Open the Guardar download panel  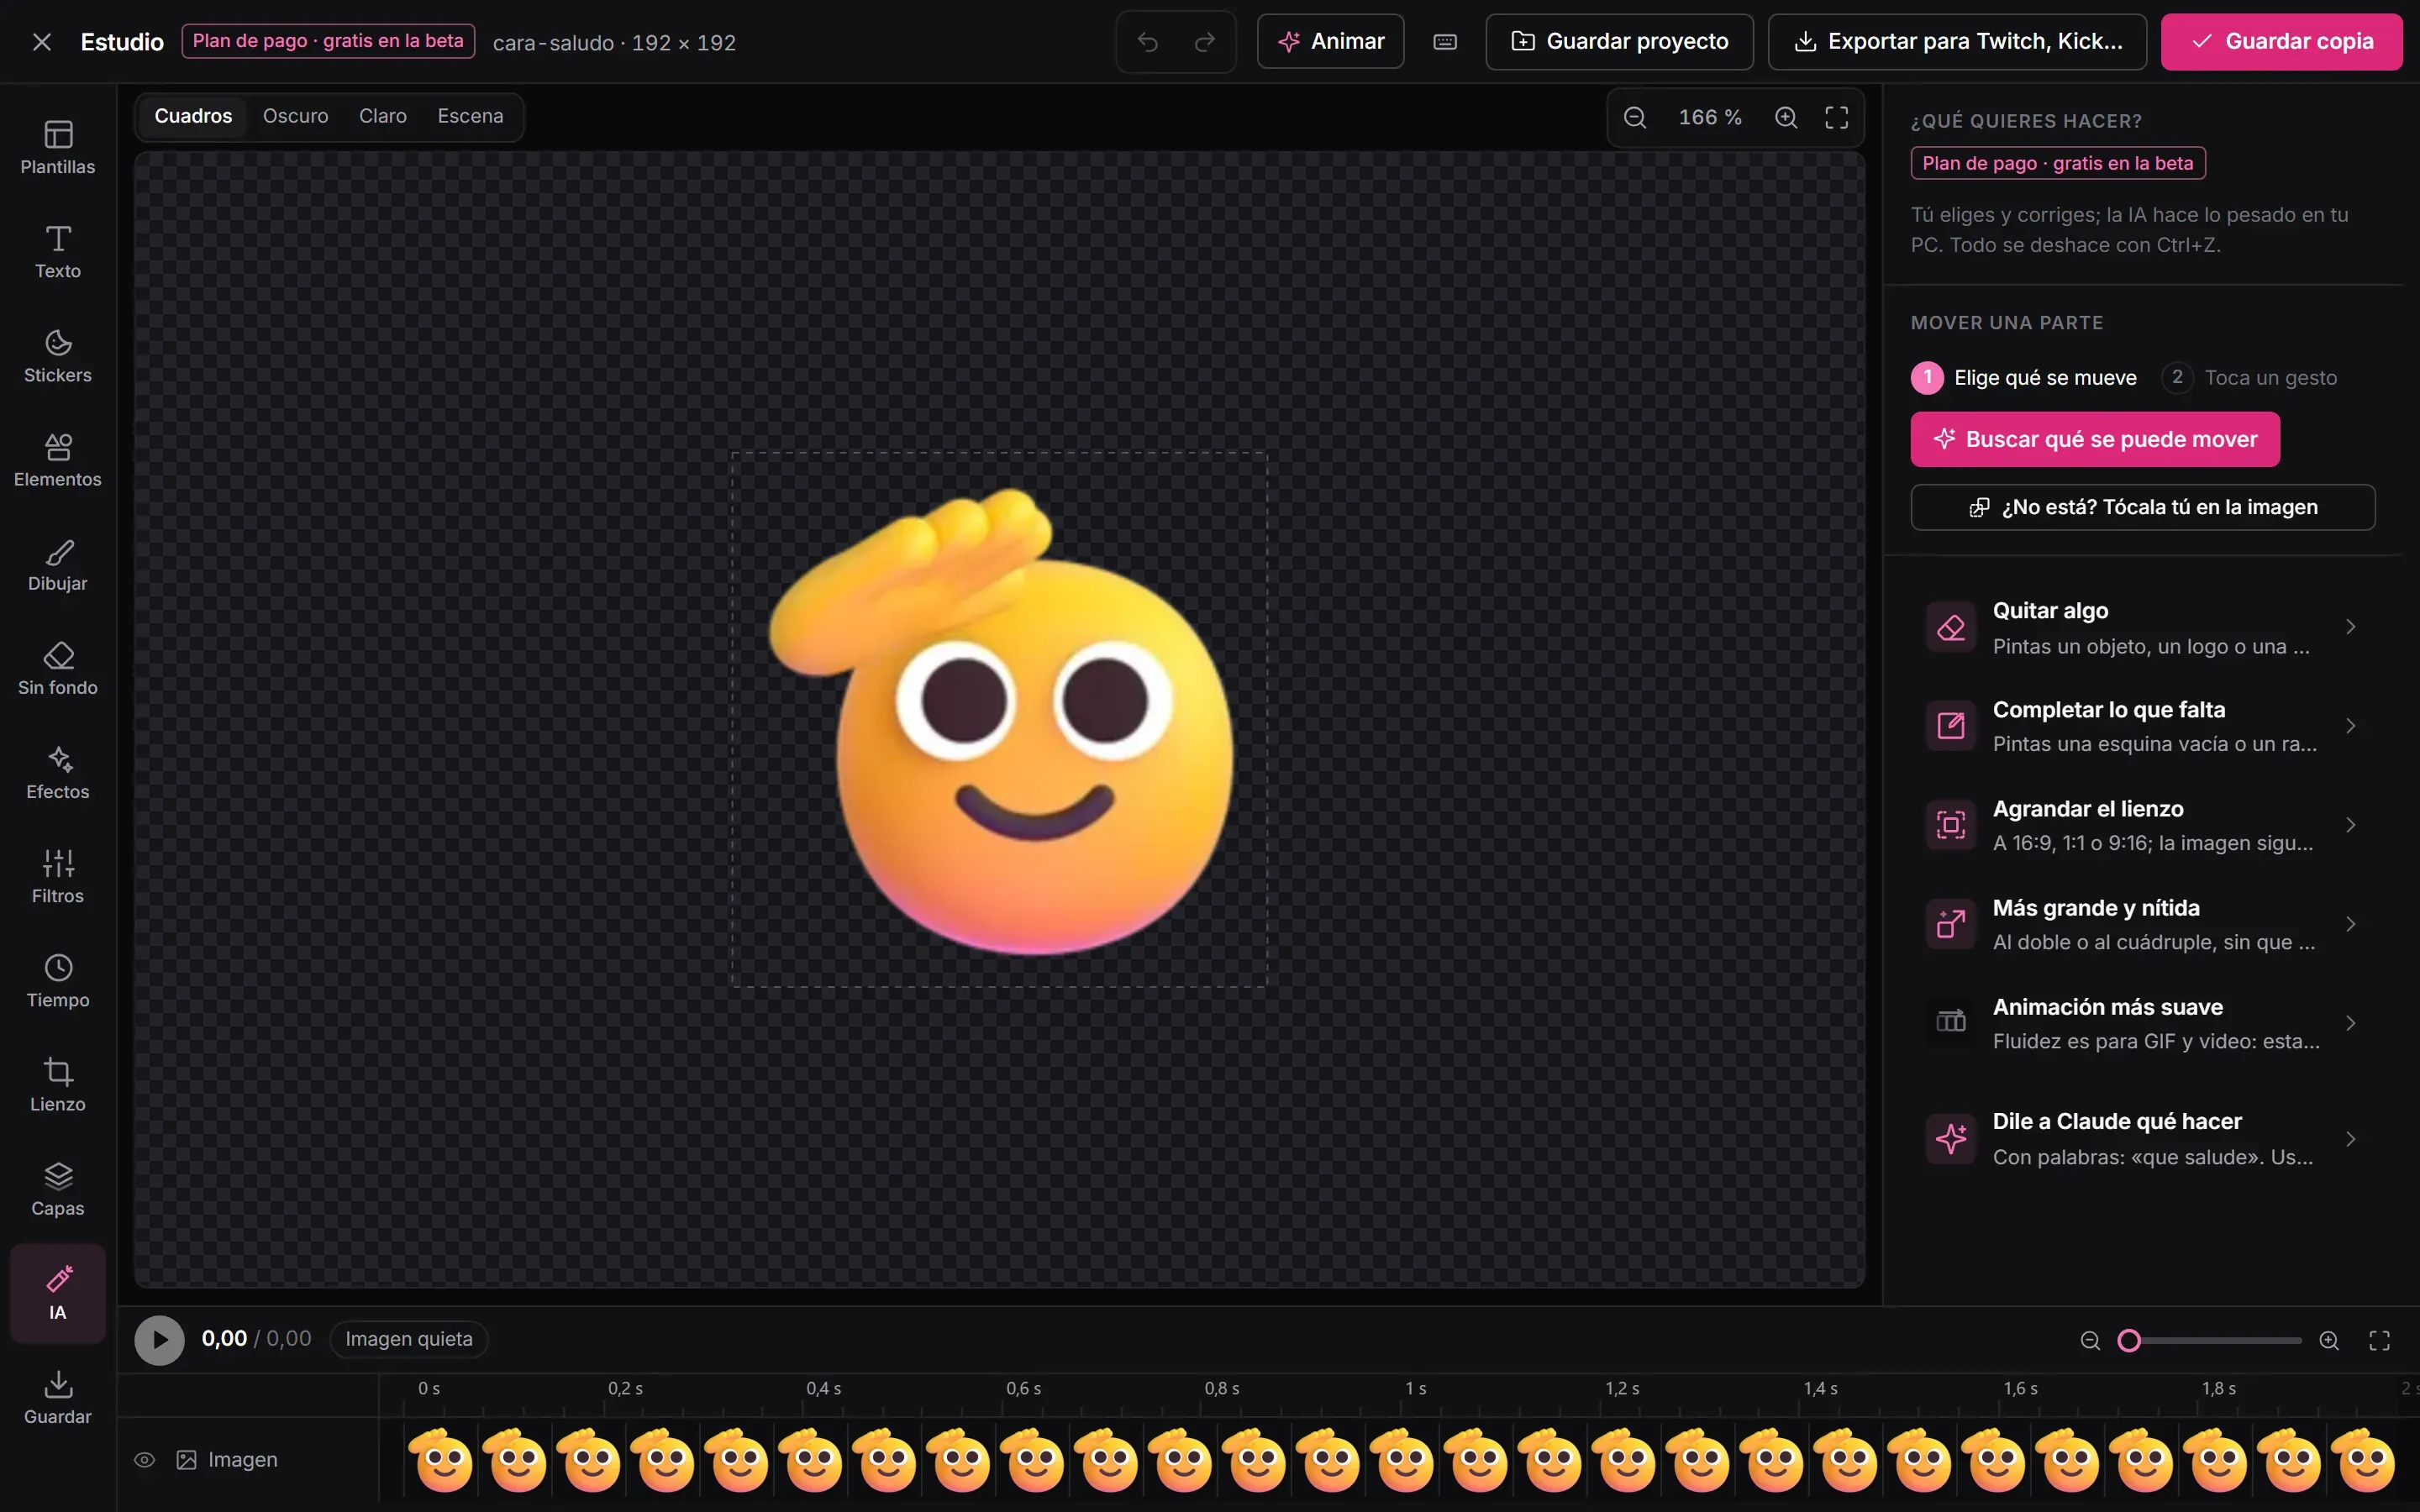[58, 1396]
